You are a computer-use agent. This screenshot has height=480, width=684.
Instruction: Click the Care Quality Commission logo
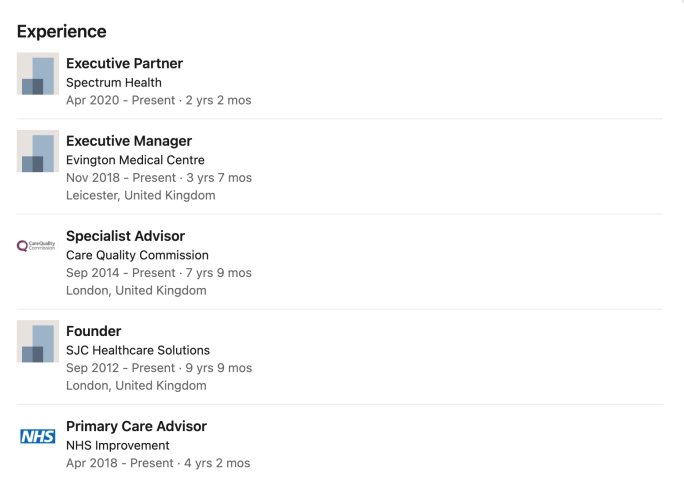38,246
